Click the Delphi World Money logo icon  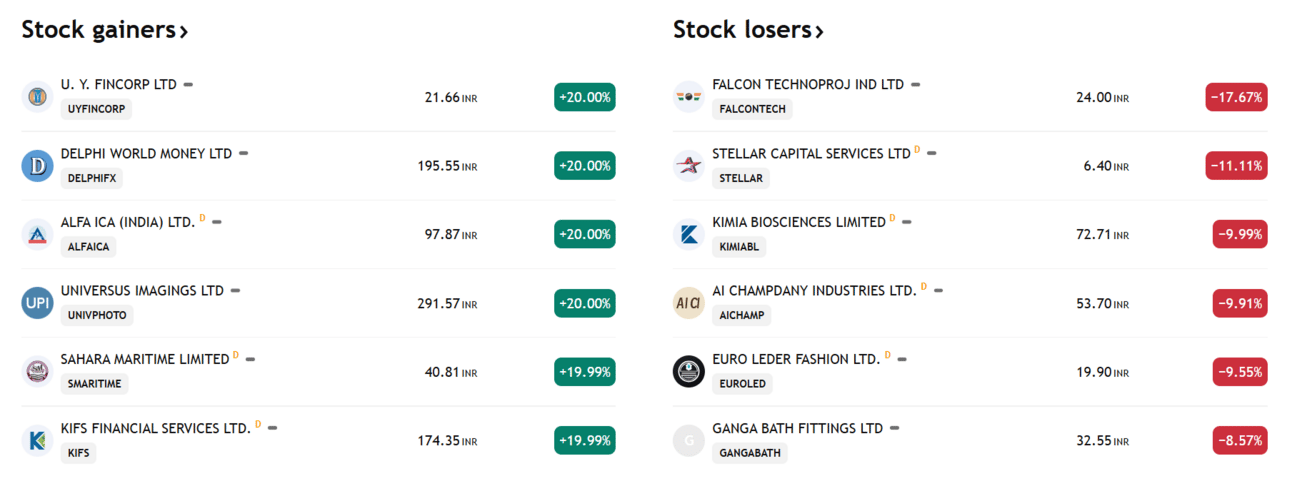tap(37, 166)
